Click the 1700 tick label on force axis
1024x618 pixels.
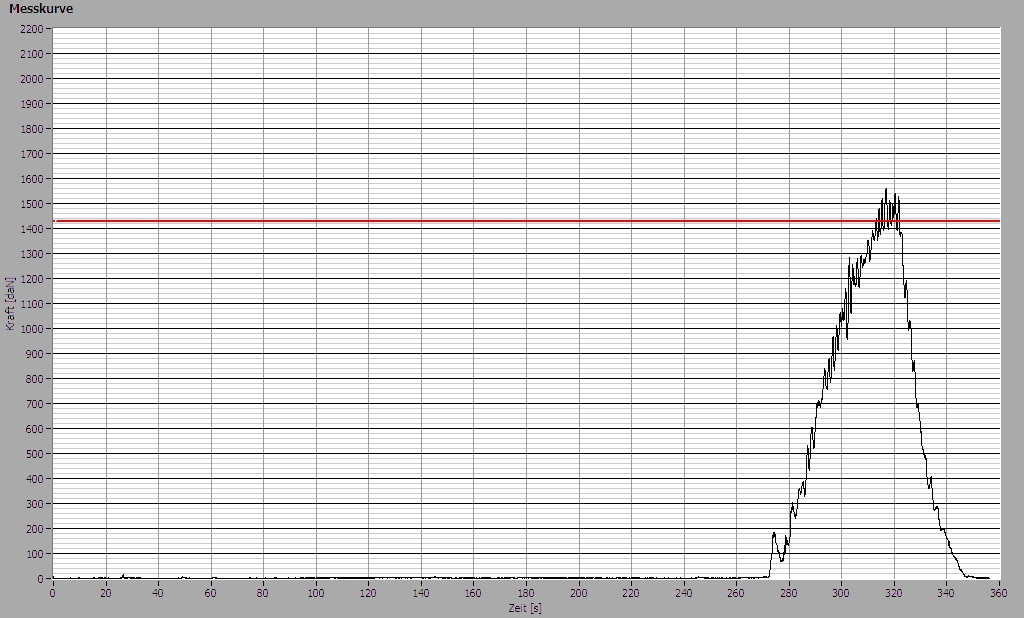click(x=31, y=154)
